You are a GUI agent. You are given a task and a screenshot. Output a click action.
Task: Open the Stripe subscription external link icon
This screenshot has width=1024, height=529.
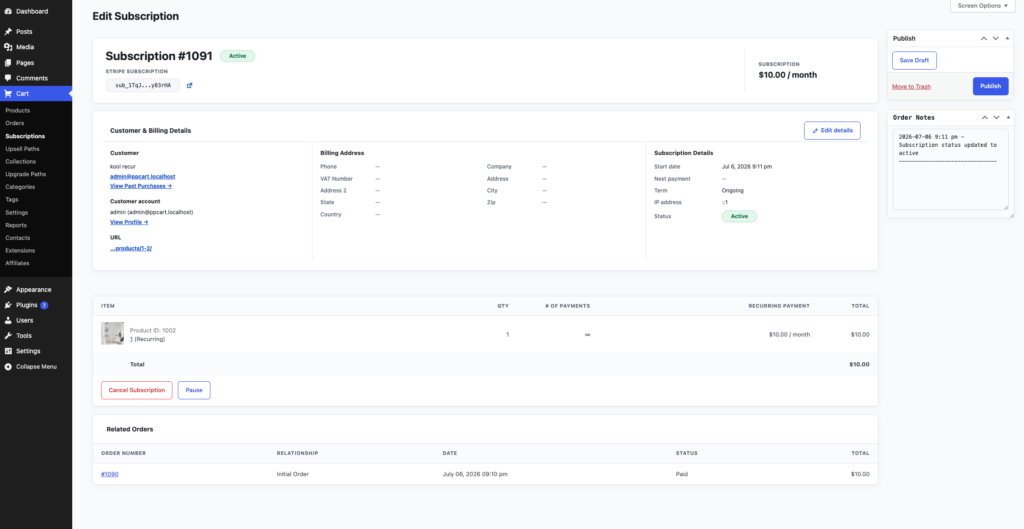pos(189,86)
